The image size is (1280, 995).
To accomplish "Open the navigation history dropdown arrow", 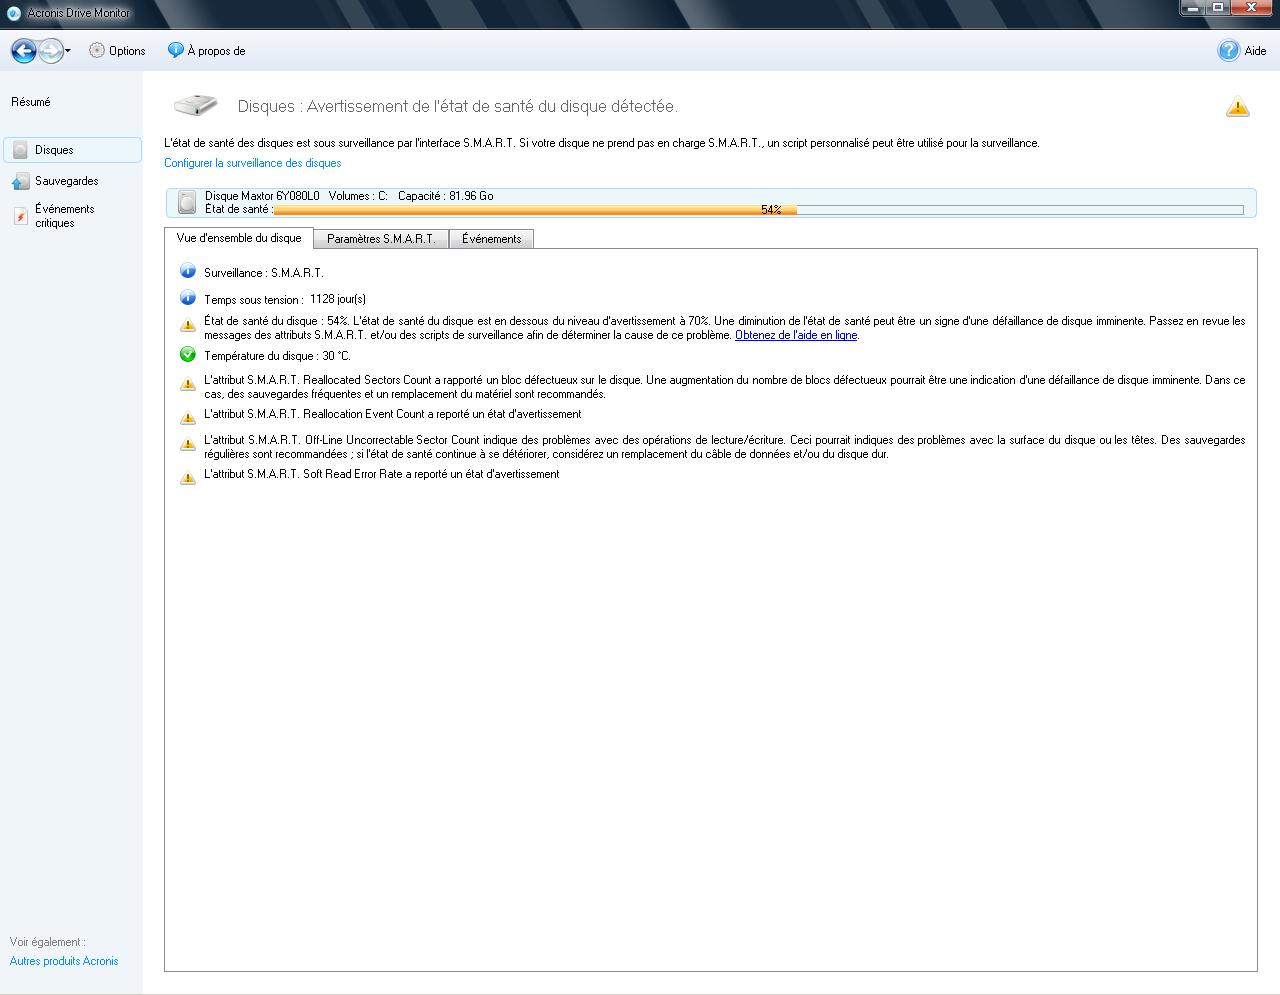I will tap(68, 51).
